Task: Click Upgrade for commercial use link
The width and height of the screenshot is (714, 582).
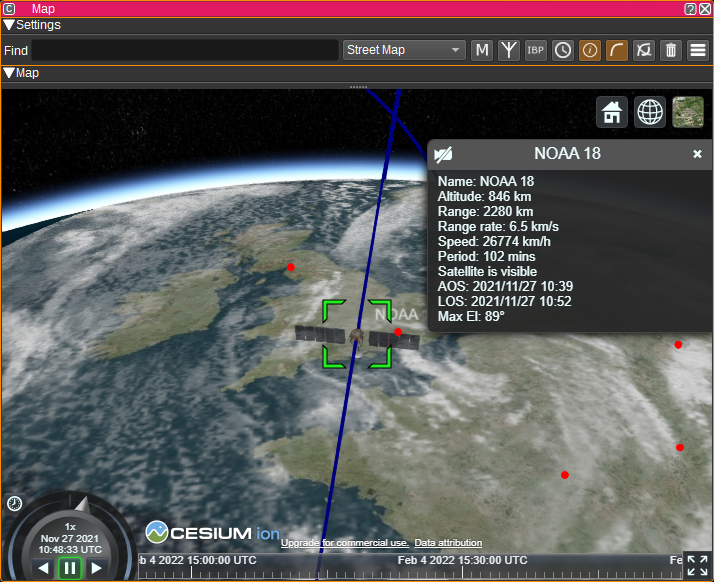Action: (344, 543)
